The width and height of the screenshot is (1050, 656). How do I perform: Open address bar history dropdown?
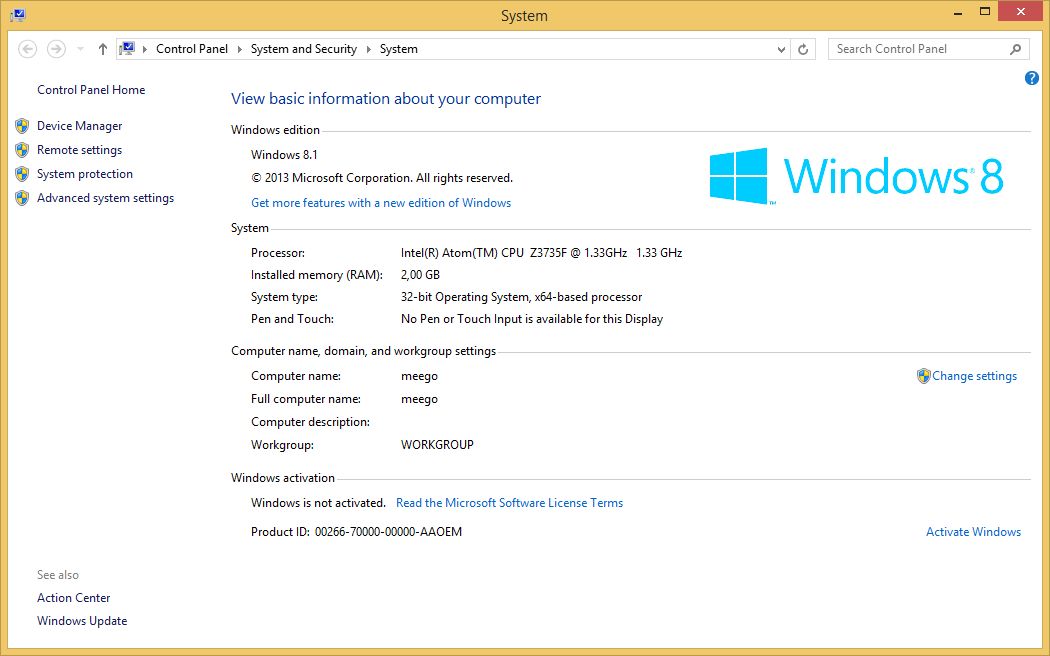coord(781,49)
